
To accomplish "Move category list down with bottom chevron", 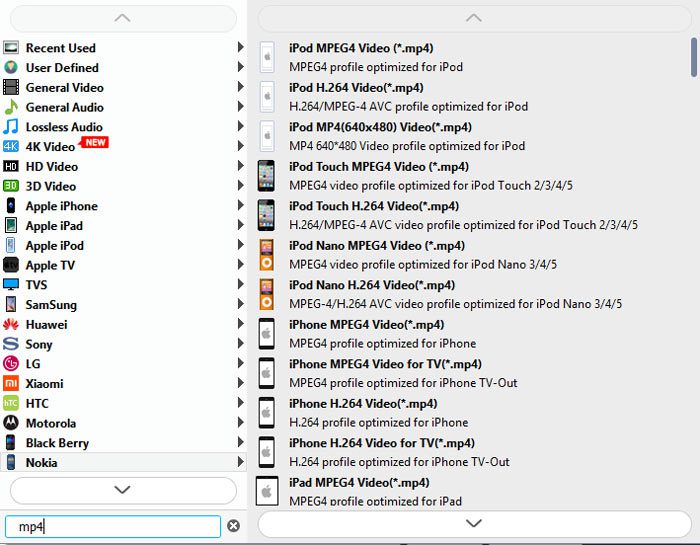I will (x=123, y=490).
